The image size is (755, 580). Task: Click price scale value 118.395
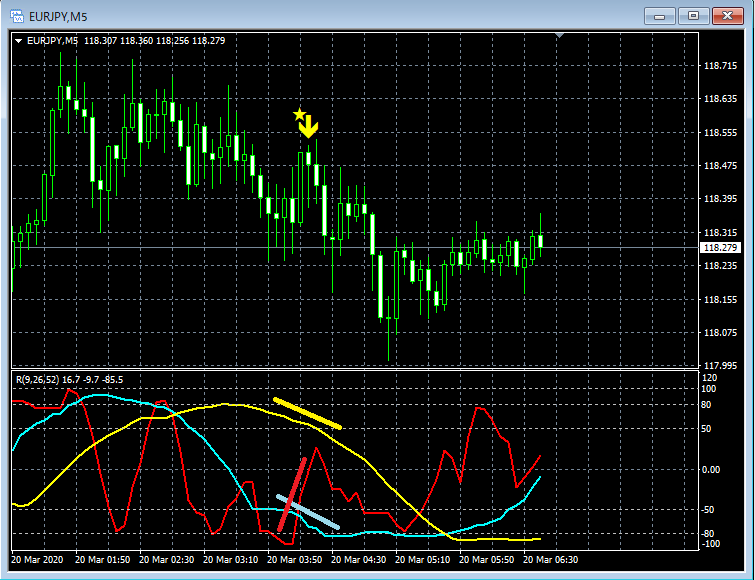coord(720,199)
